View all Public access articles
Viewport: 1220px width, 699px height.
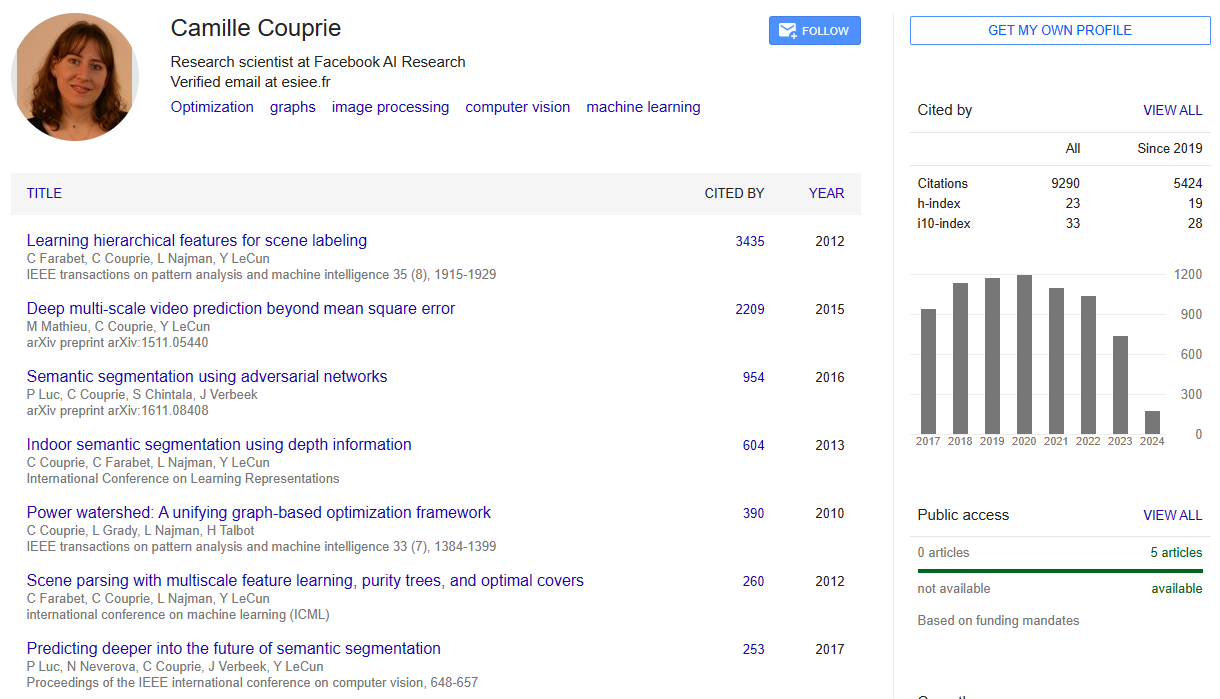(1172, 515)
